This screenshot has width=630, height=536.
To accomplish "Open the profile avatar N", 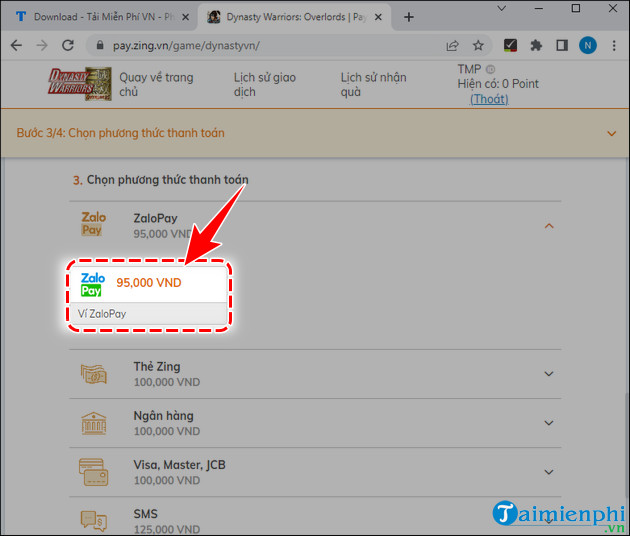I will (x=588, y=45).
